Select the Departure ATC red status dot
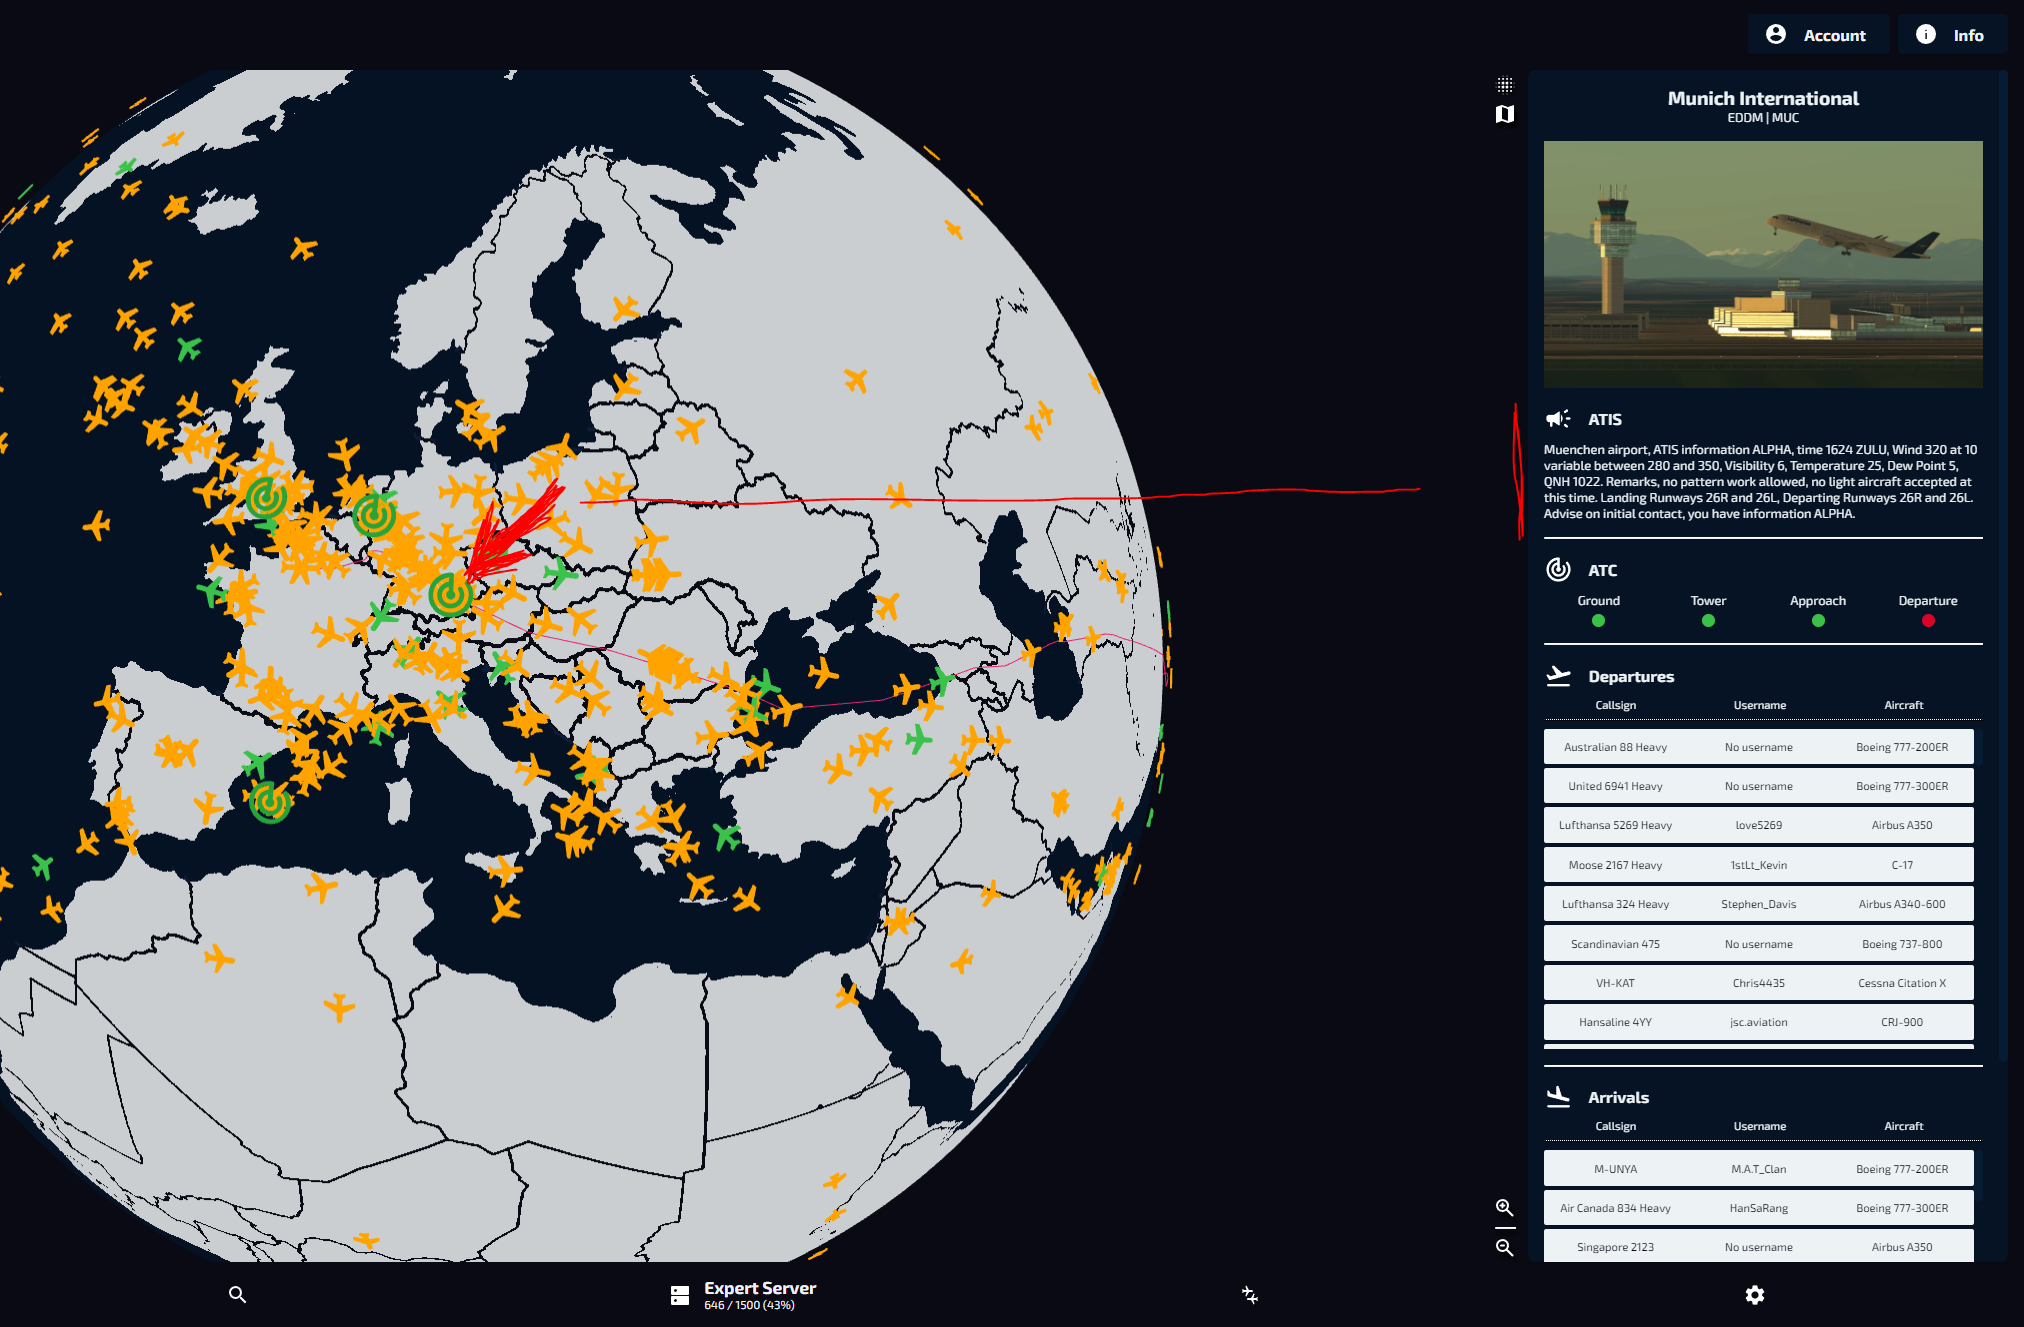Viewport: 2024px width, 1327px height. 1928,621
